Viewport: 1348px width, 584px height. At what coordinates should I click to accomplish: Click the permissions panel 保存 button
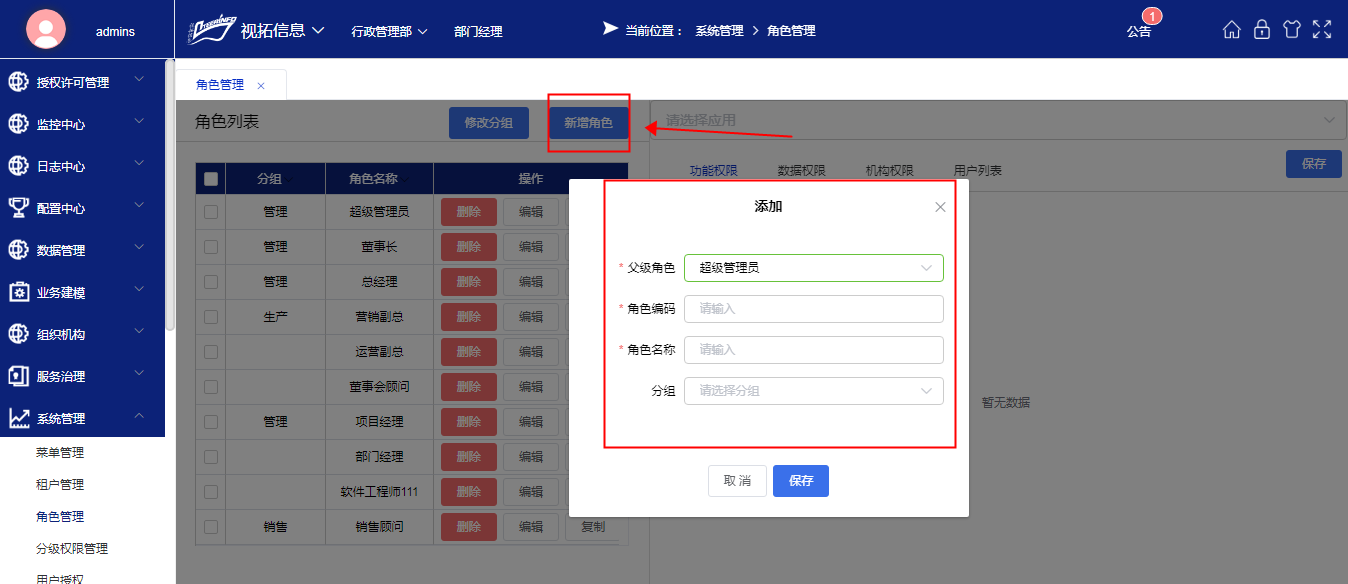point(1314,164)
